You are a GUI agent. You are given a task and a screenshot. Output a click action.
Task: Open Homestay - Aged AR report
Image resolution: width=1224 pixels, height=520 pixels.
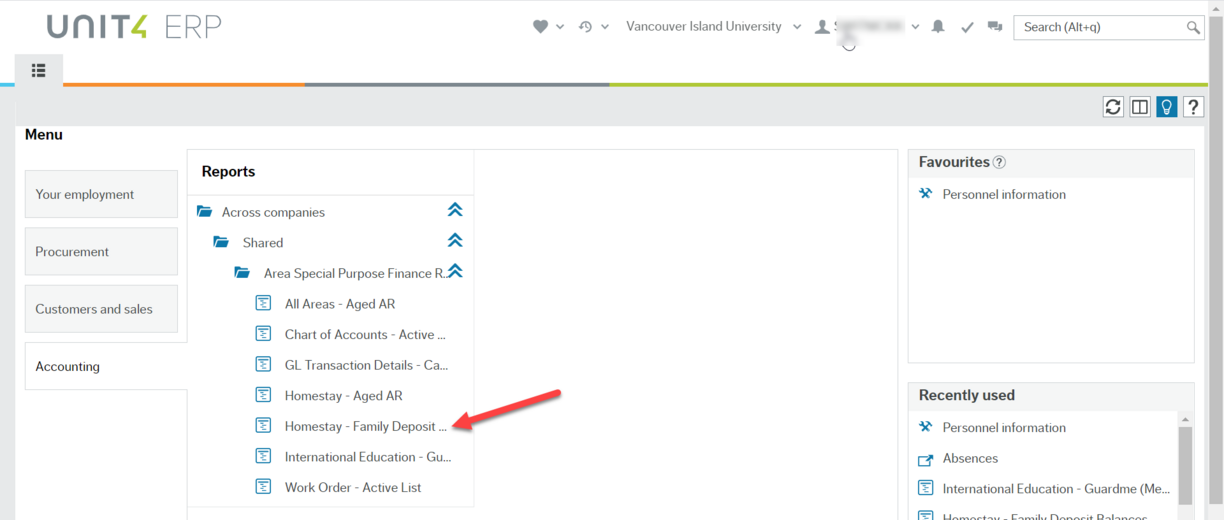[344, 396]
